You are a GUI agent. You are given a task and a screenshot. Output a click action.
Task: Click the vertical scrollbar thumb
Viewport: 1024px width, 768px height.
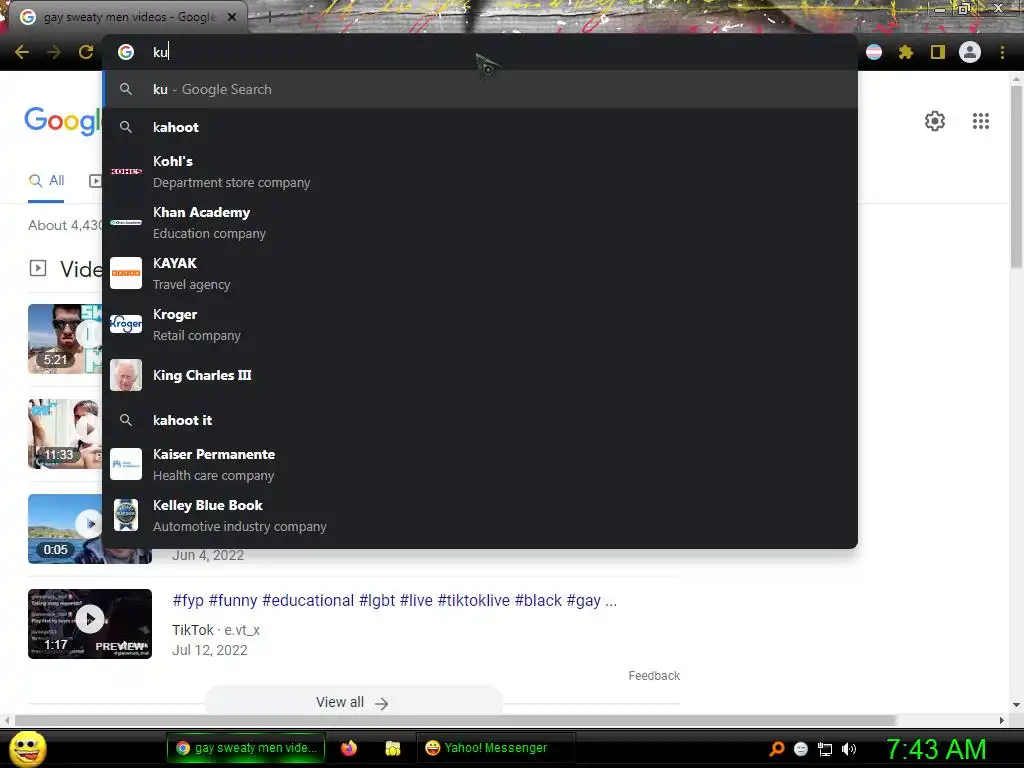pos(1016,176)
